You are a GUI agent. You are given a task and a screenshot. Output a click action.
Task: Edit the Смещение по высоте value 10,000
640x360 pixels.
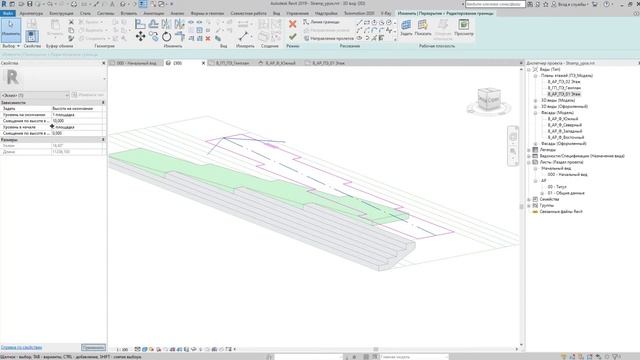point(77,121)
